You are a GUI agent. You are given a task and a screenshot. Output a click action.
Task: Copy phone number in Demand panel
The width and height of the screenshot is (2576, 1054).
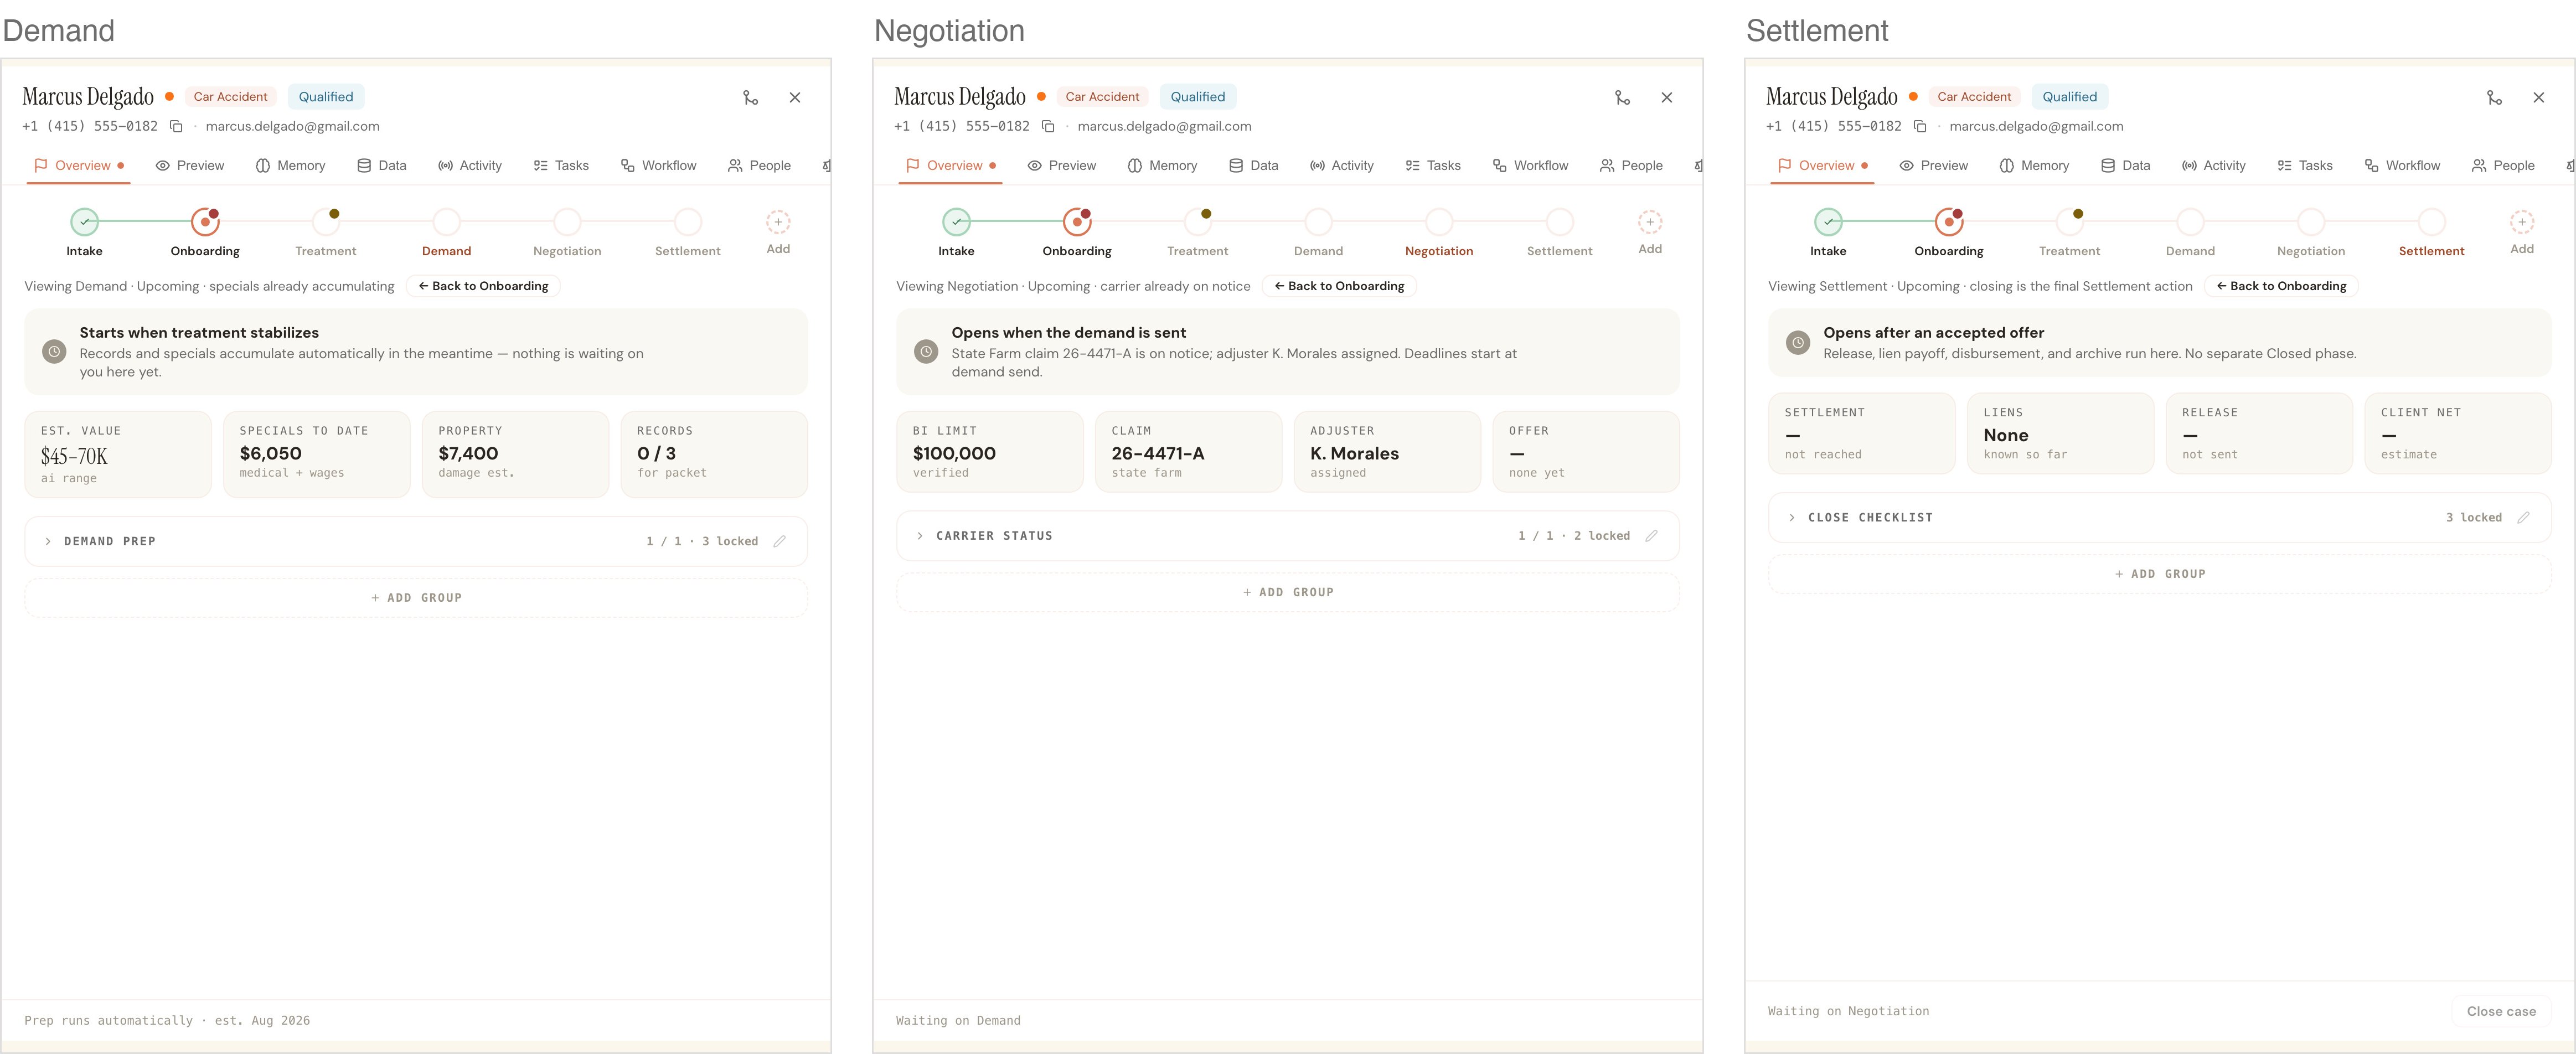coord(176,126)
